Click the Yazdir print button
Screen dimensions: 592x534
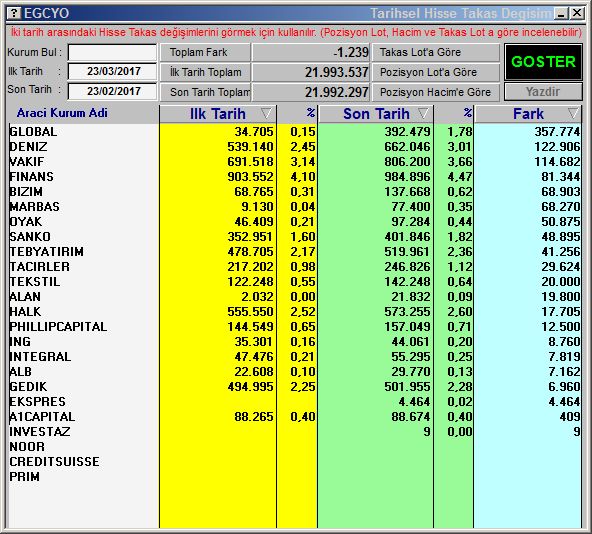[x=543, y=91]
